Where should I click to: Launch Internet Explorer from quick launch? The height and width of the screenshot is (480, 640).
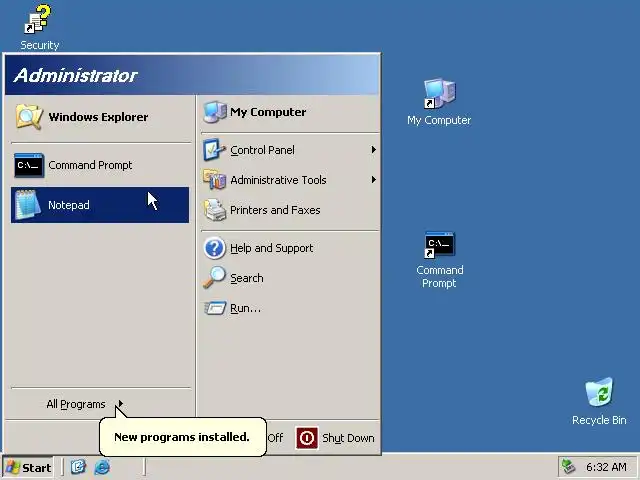tap(102, 467)
